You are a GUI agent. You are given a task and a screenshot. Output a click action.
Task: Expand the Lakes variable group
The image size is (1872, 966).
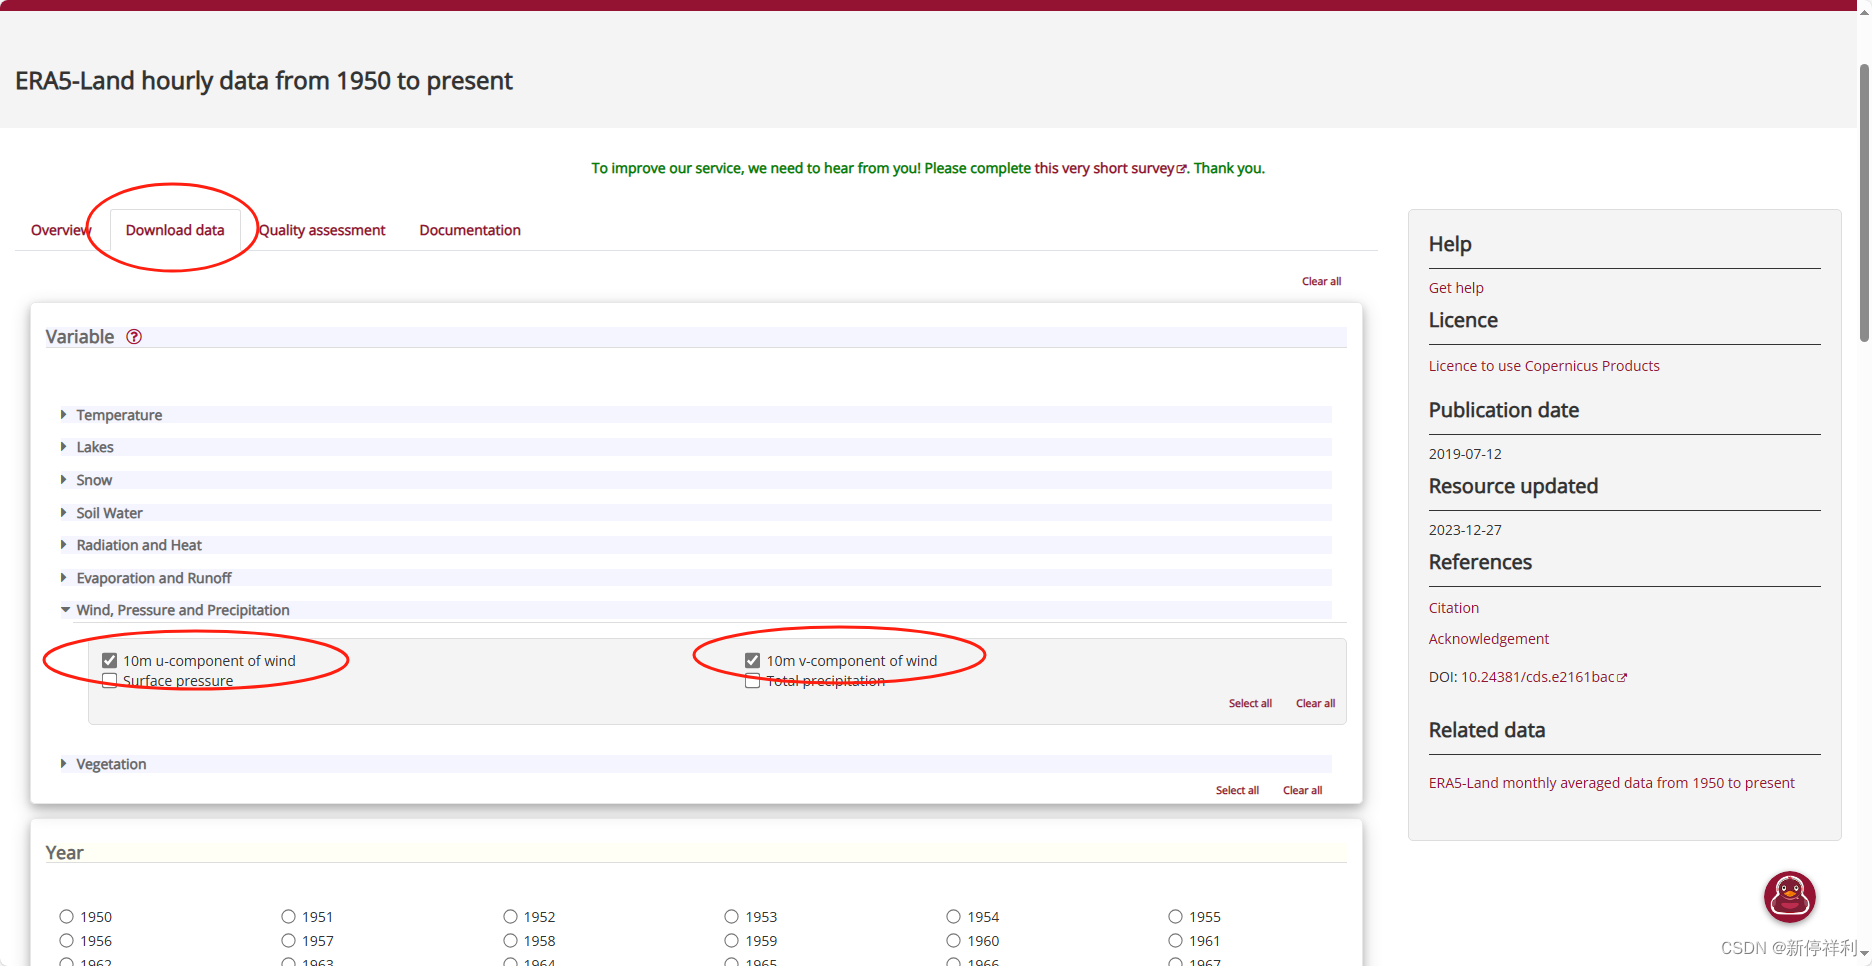95,447
